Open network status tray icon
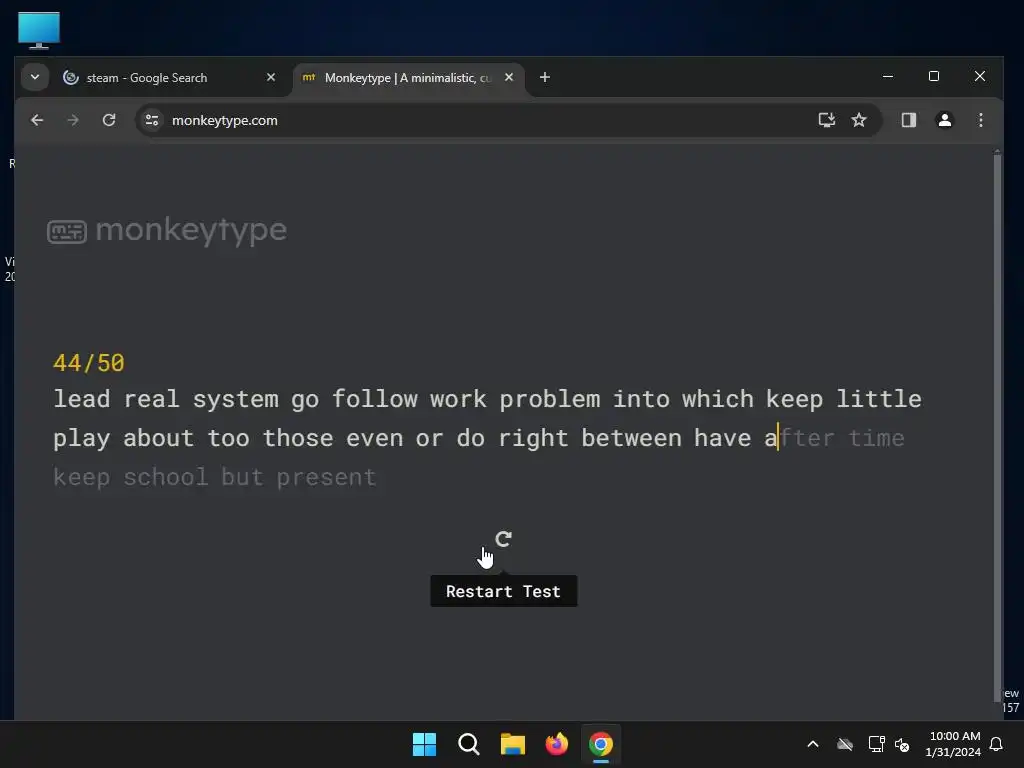 (x=876, y=744)
